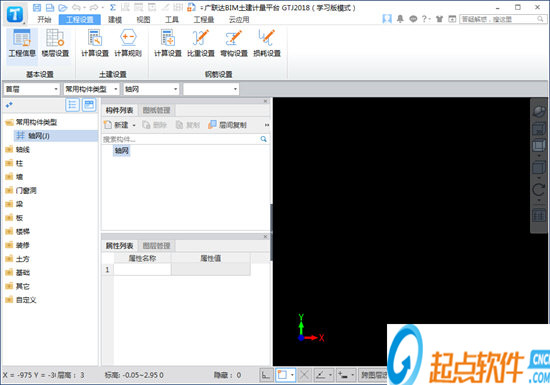Click the disabled X snap icon in the status bar
The width and height of the screenshot is (550, 385).
304,375
